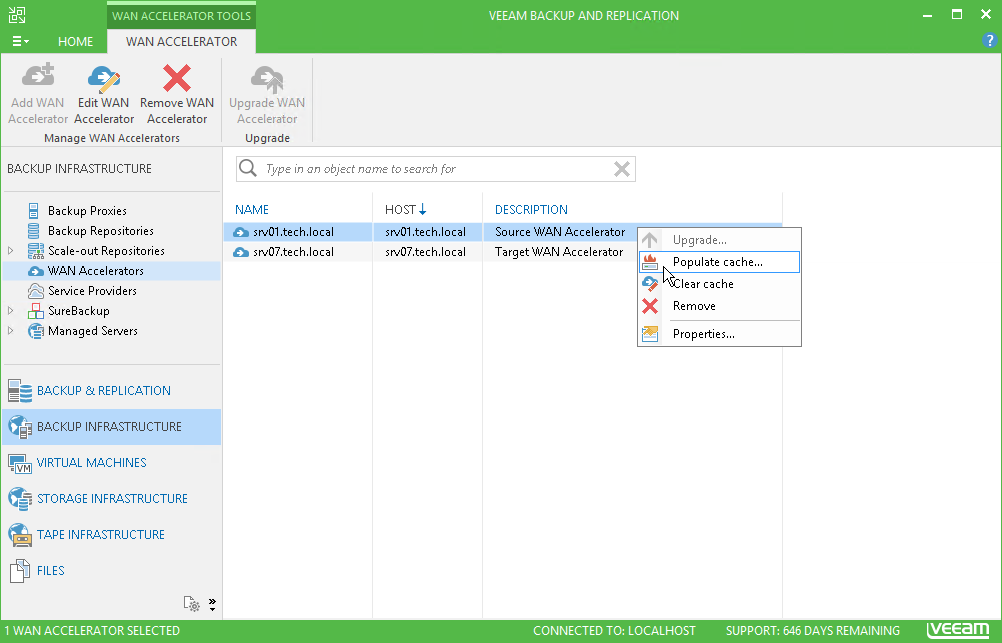Click the Veeam logo in status bar
The image size is (1002, 643).
coord(958,630)
